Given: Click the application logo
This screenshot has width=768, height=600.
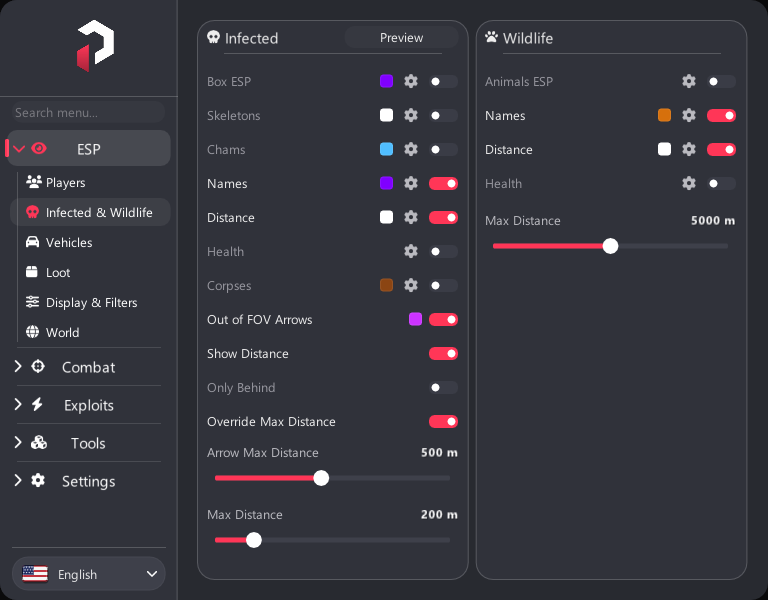Looking at the screenshot, I should tap(96, 46).
